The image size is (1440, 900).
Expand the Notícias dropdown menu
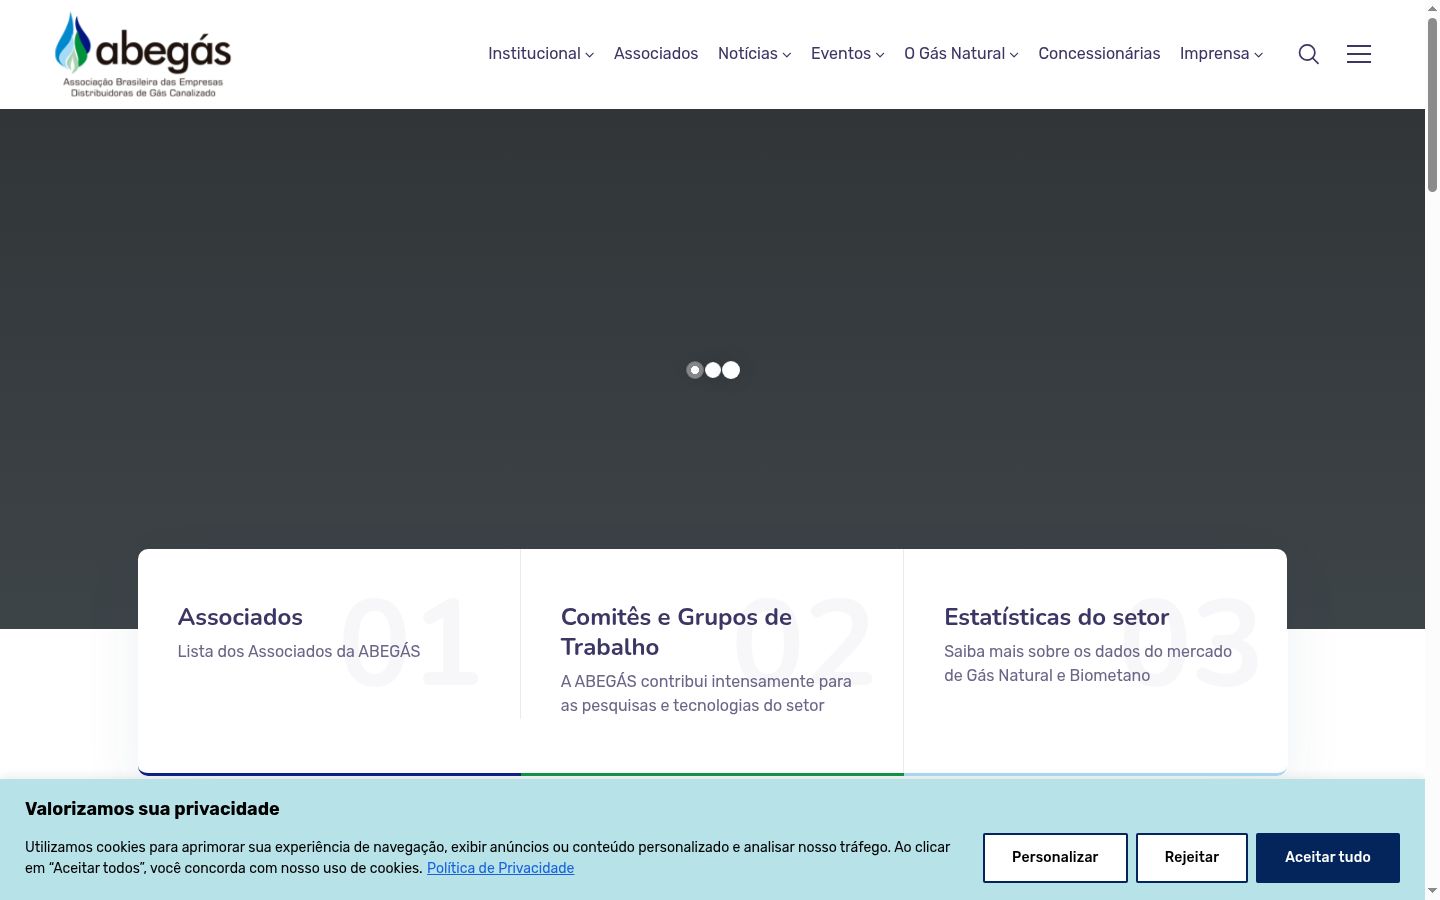[754, 54]
